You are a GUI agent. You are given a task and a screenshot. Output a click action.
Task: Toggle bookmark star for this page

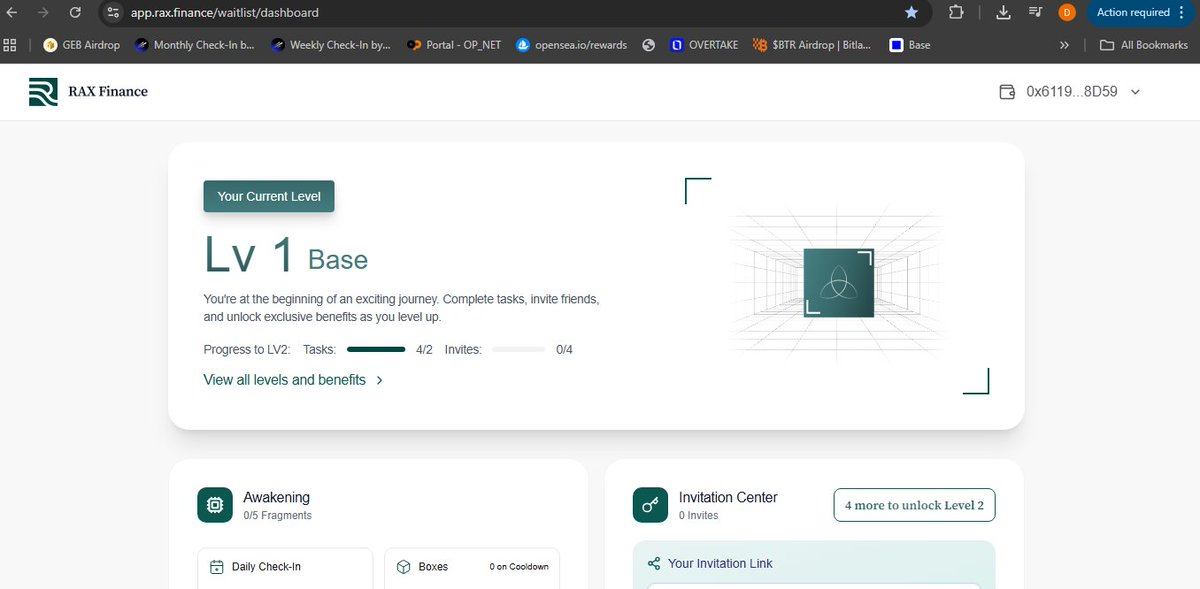(x=911, y=13)
